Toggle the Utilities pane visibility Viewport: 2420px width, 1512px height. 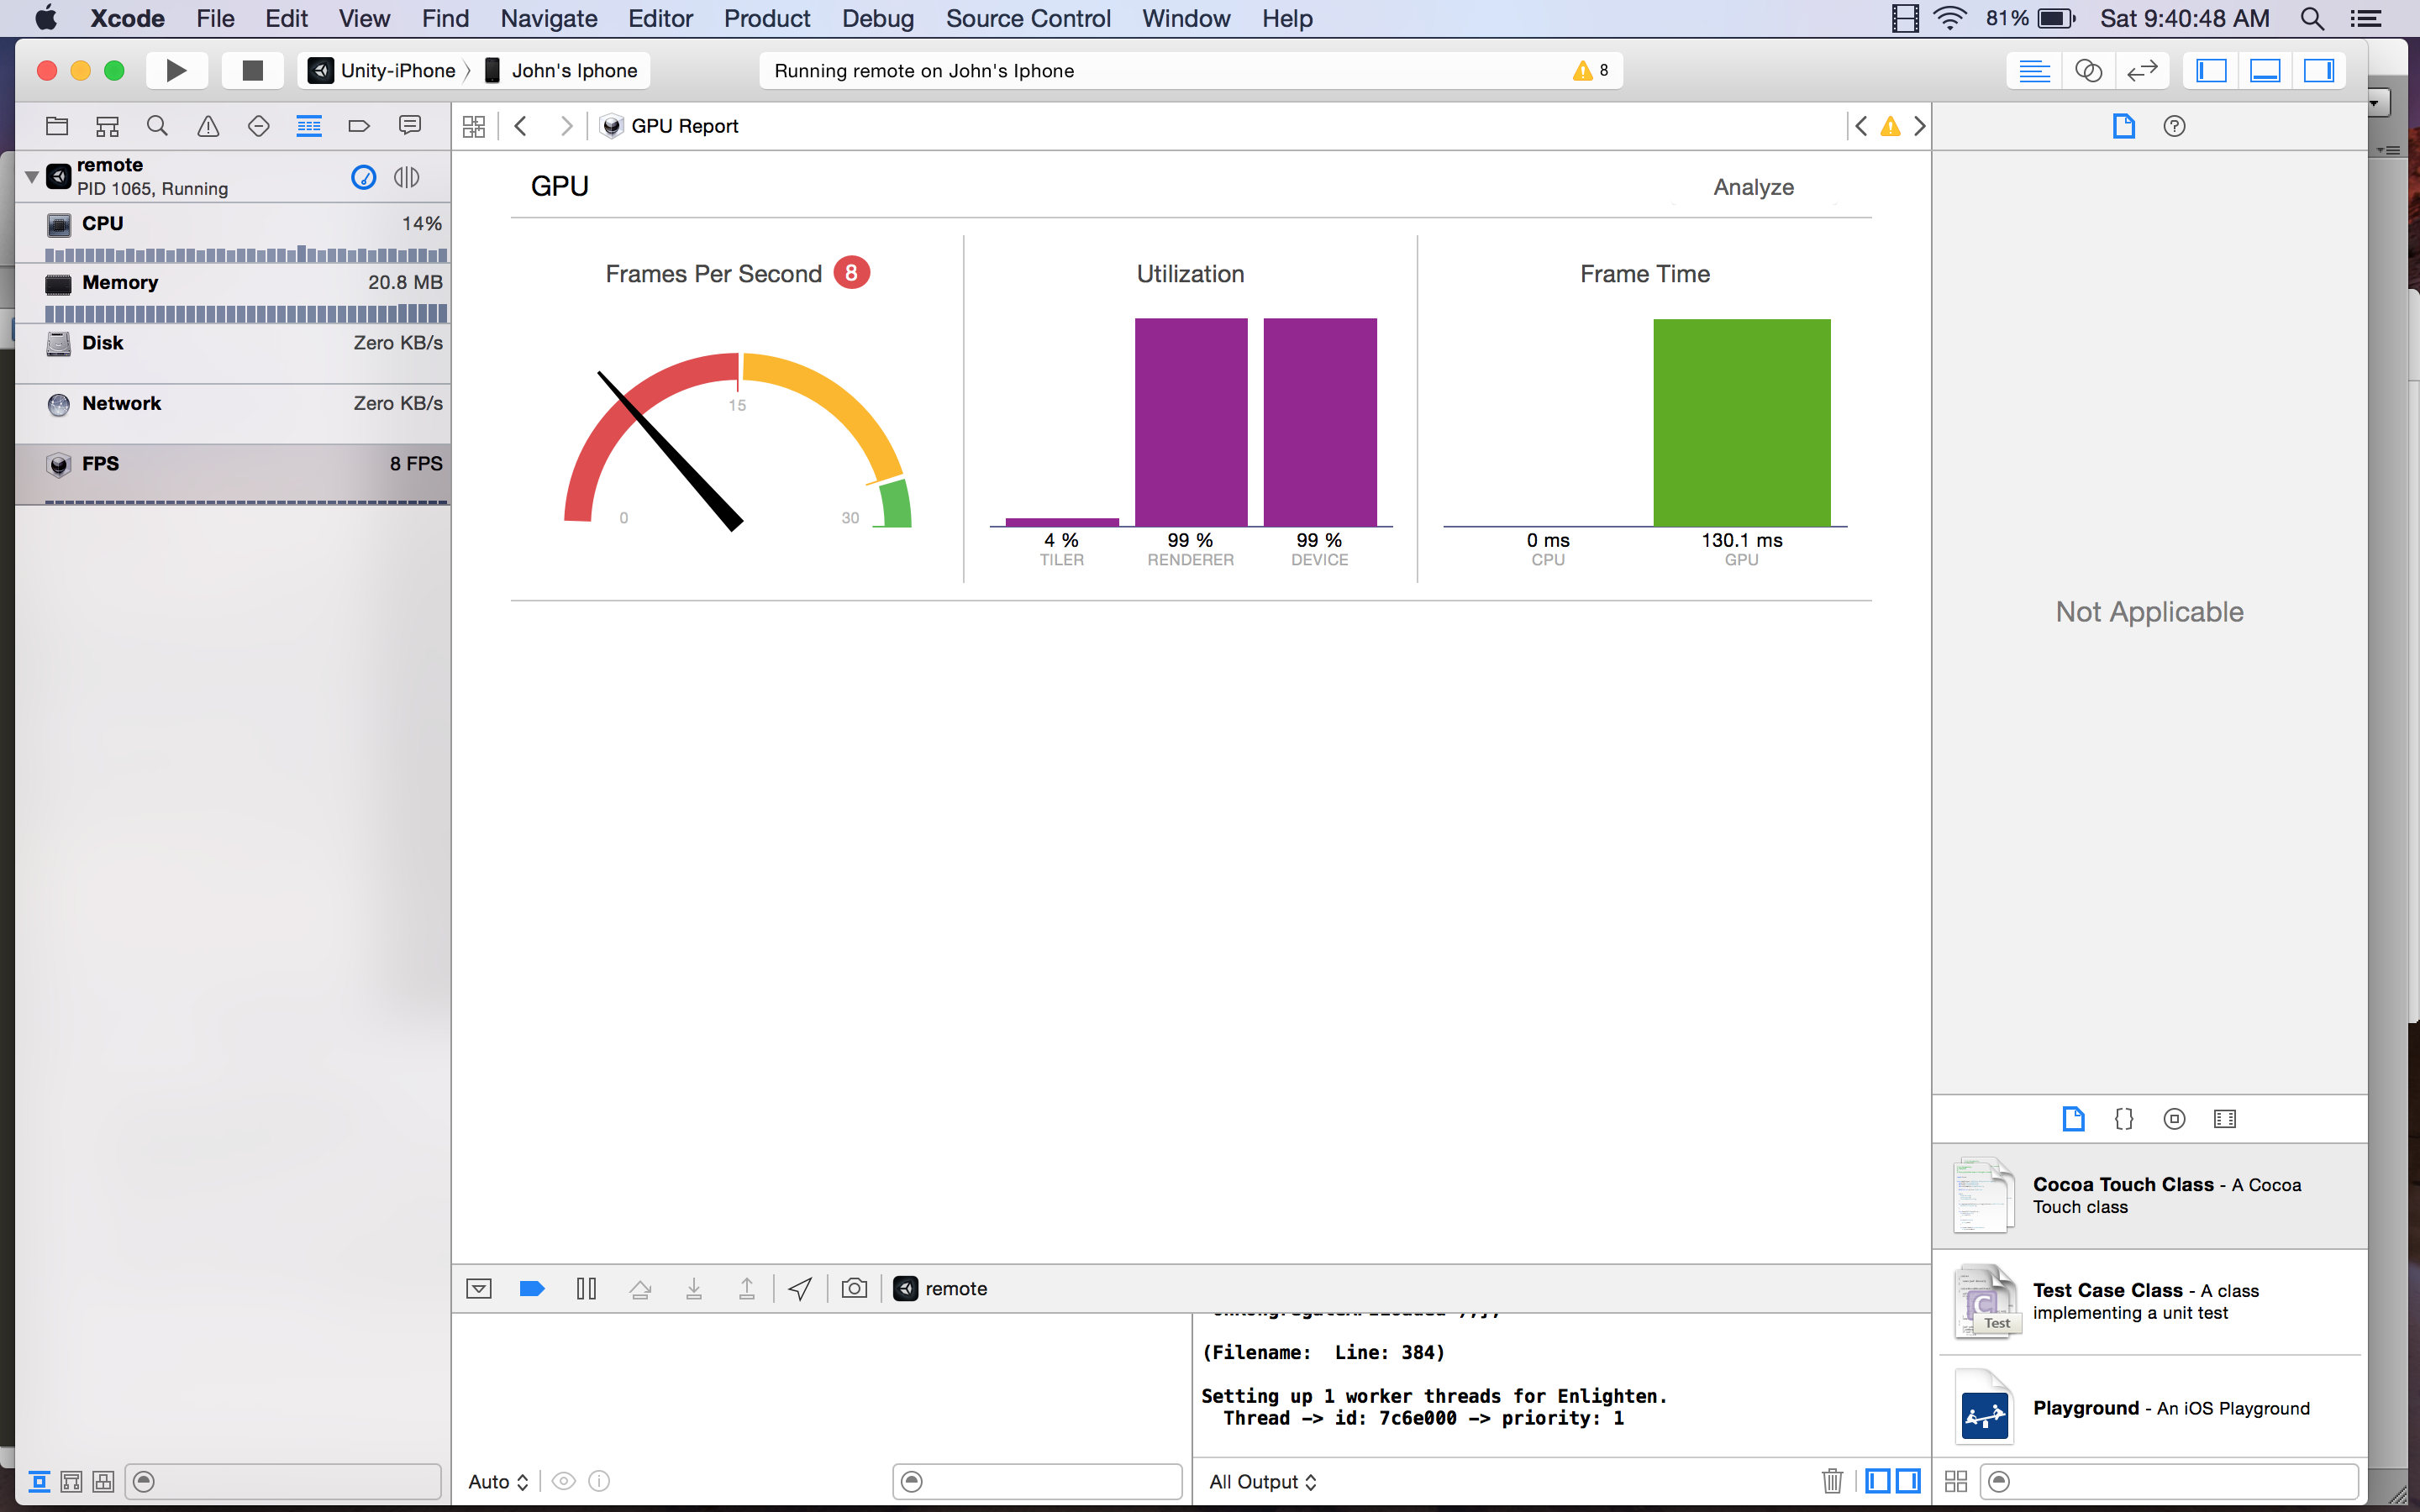(x=2319, y=71)
